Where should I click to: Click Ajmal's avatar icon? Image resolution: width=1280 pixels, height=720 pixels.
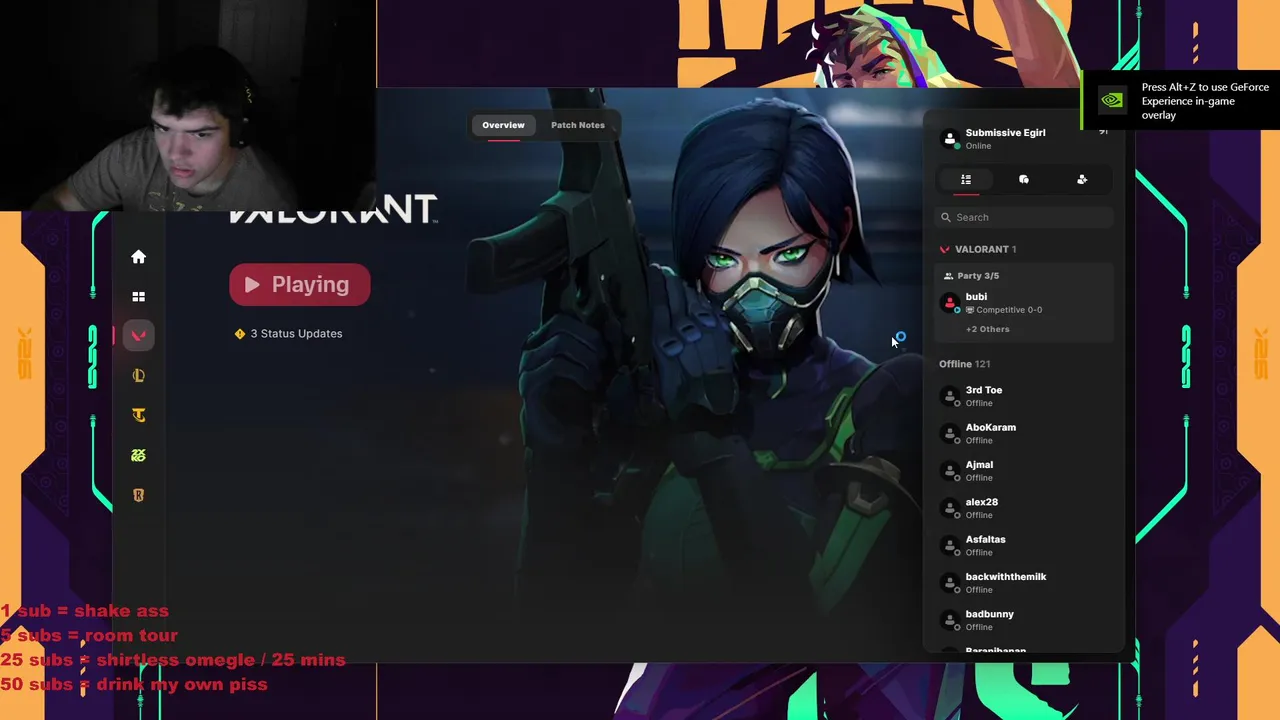pos(949,470)
